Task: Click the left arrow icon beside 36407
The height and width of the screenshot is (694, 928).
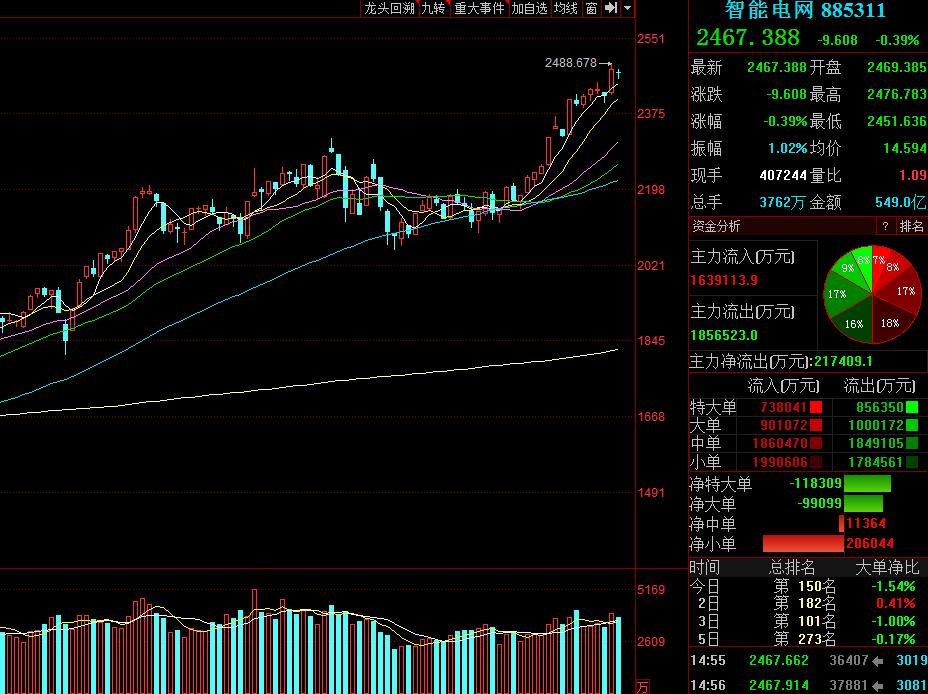Action: pos(878,660)
